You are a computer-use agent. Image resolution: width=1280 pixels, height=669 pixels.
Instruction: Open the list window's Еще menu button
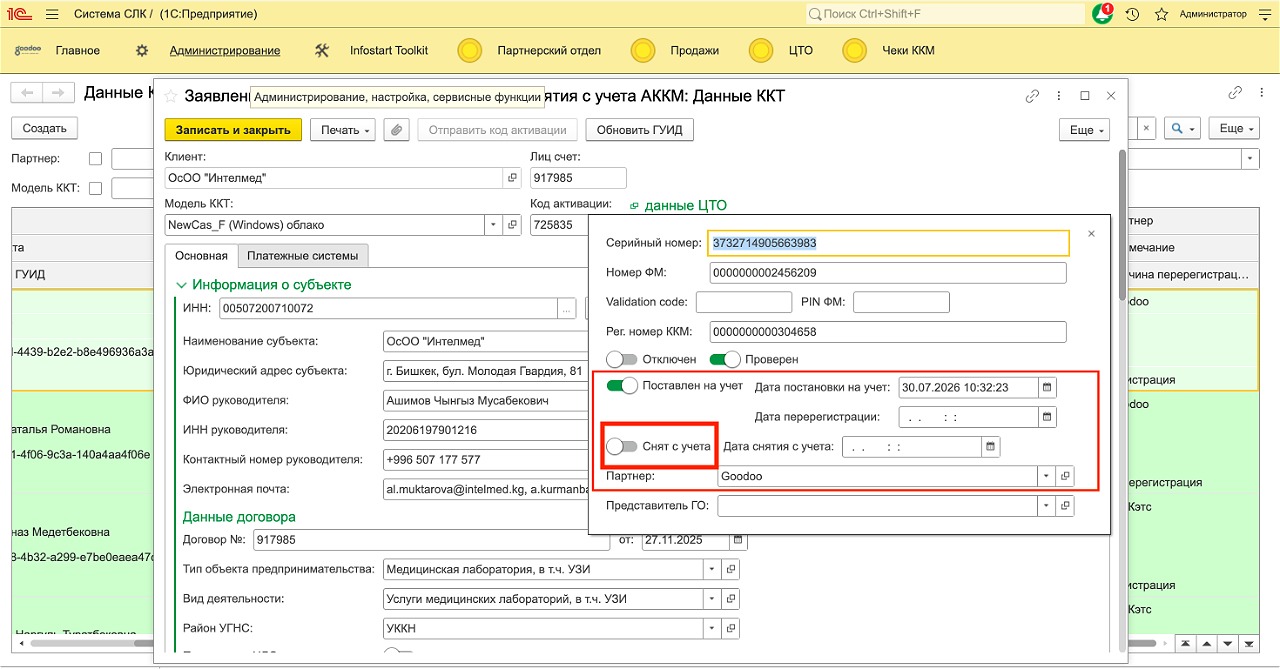coord(1233,128)
